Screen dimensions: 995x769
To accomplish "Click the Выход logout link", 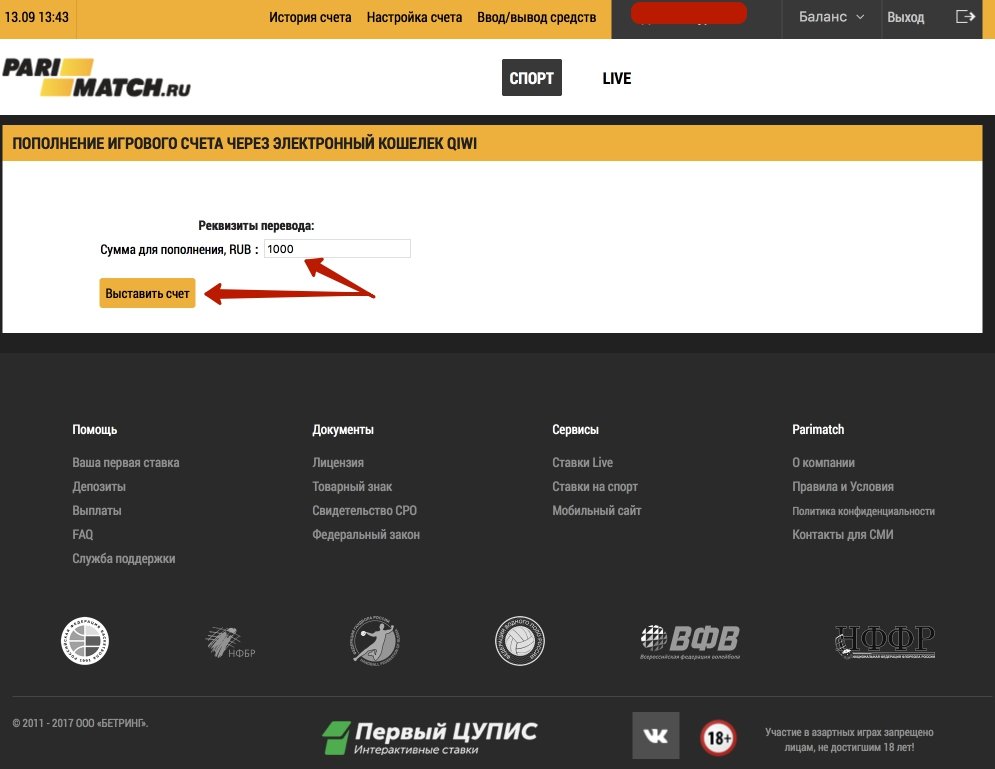I will (906, 17).
